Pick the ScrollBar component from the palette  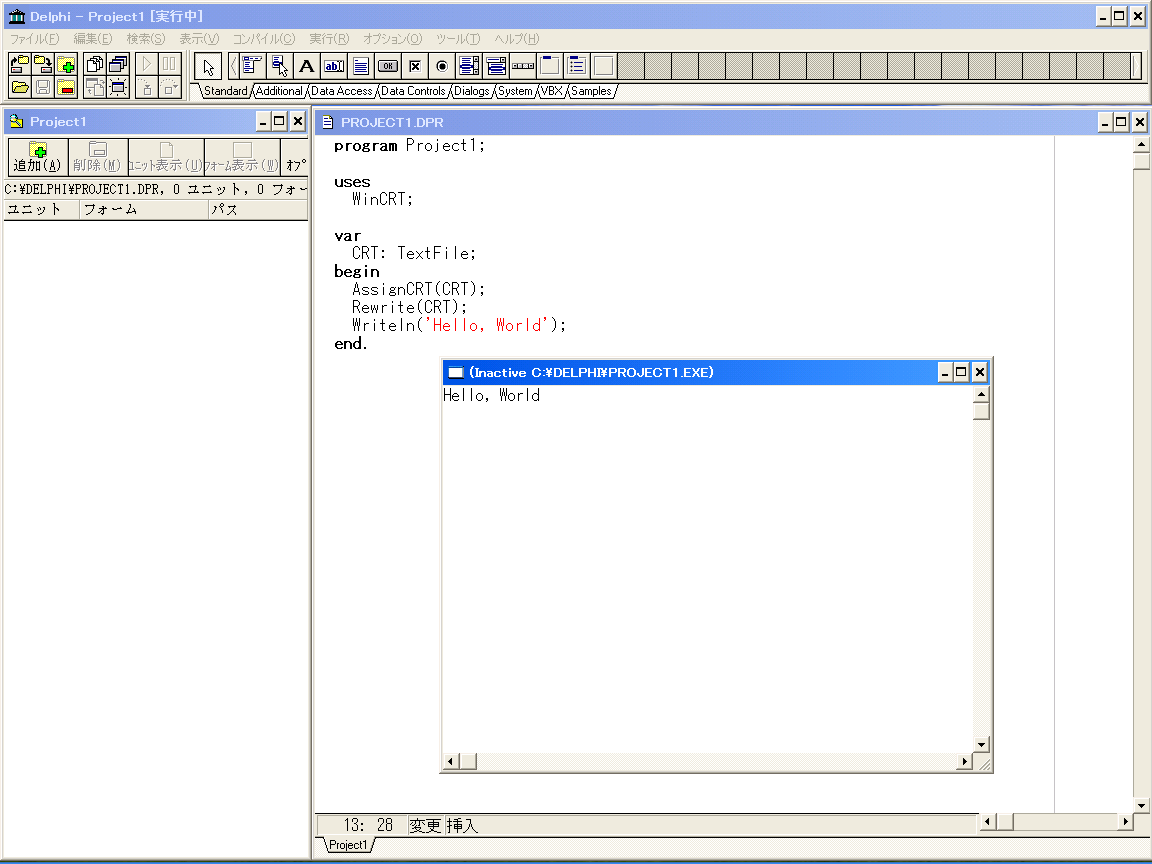[523, 66]
